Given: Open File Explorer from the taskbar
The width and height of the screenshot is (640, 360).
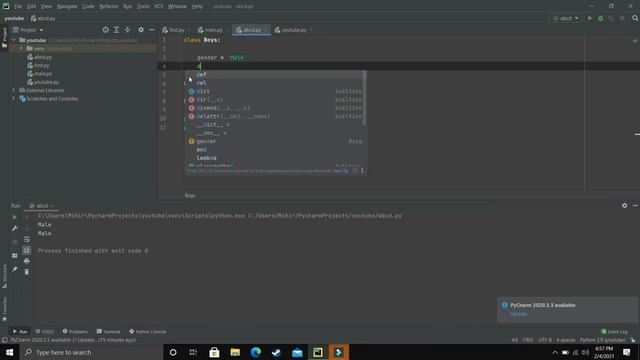Looking at the screenshot, I should pos(235,352).
